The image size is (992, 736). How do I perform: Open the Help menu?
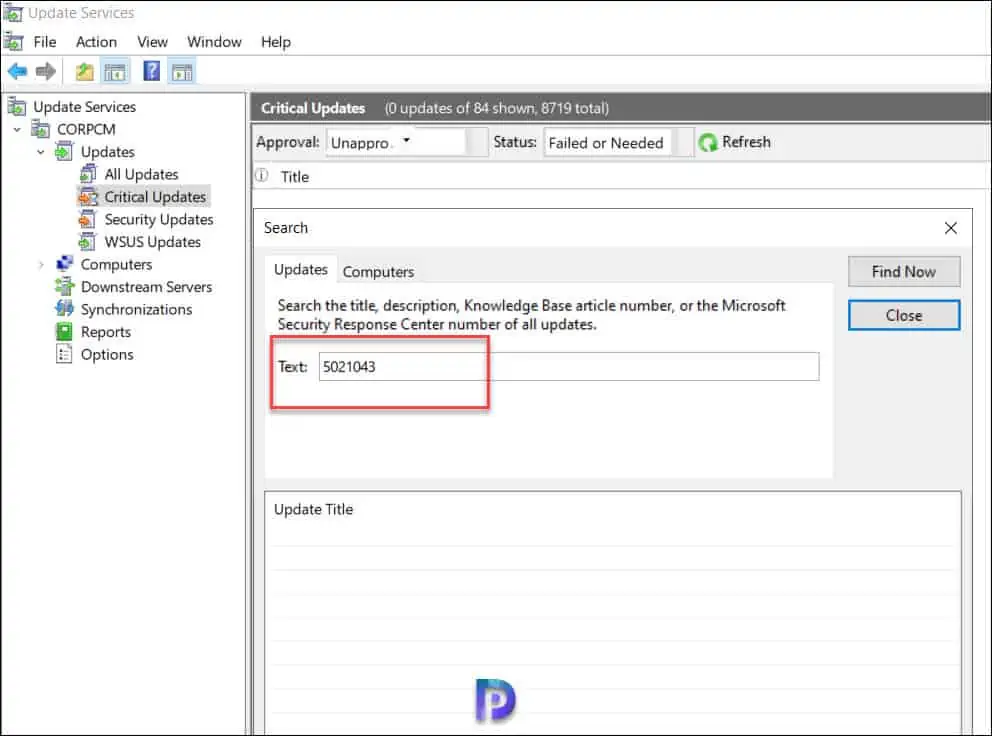[x=276, y=42]
